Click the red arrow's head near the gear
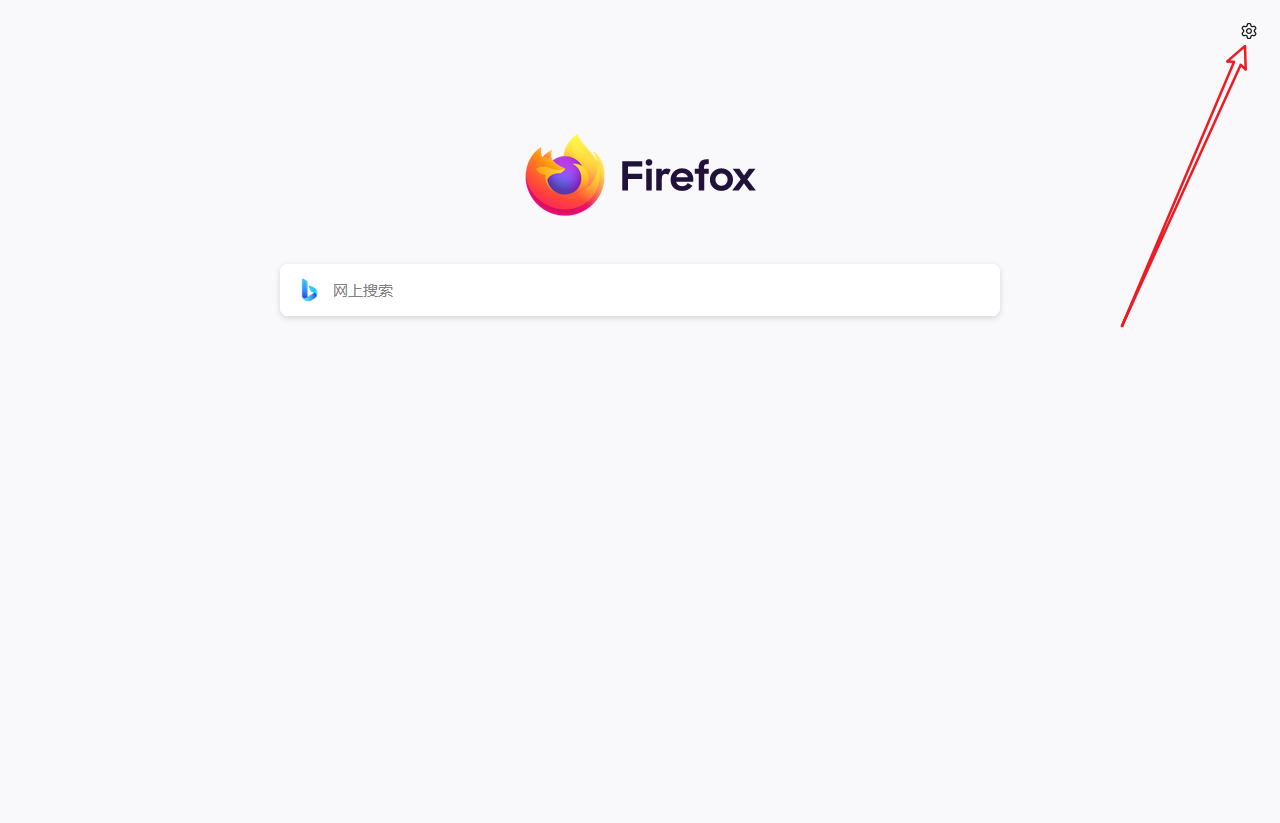 pyautogui.click(x=1239, y=54)
